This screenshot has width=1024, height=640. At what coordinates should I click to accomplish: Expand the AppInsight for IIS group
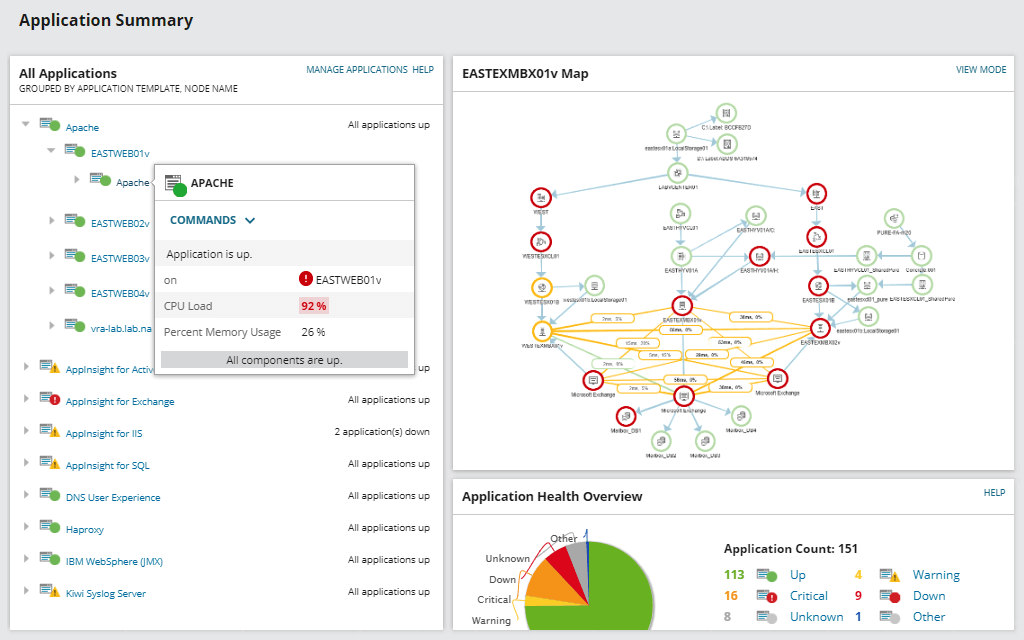25,432
